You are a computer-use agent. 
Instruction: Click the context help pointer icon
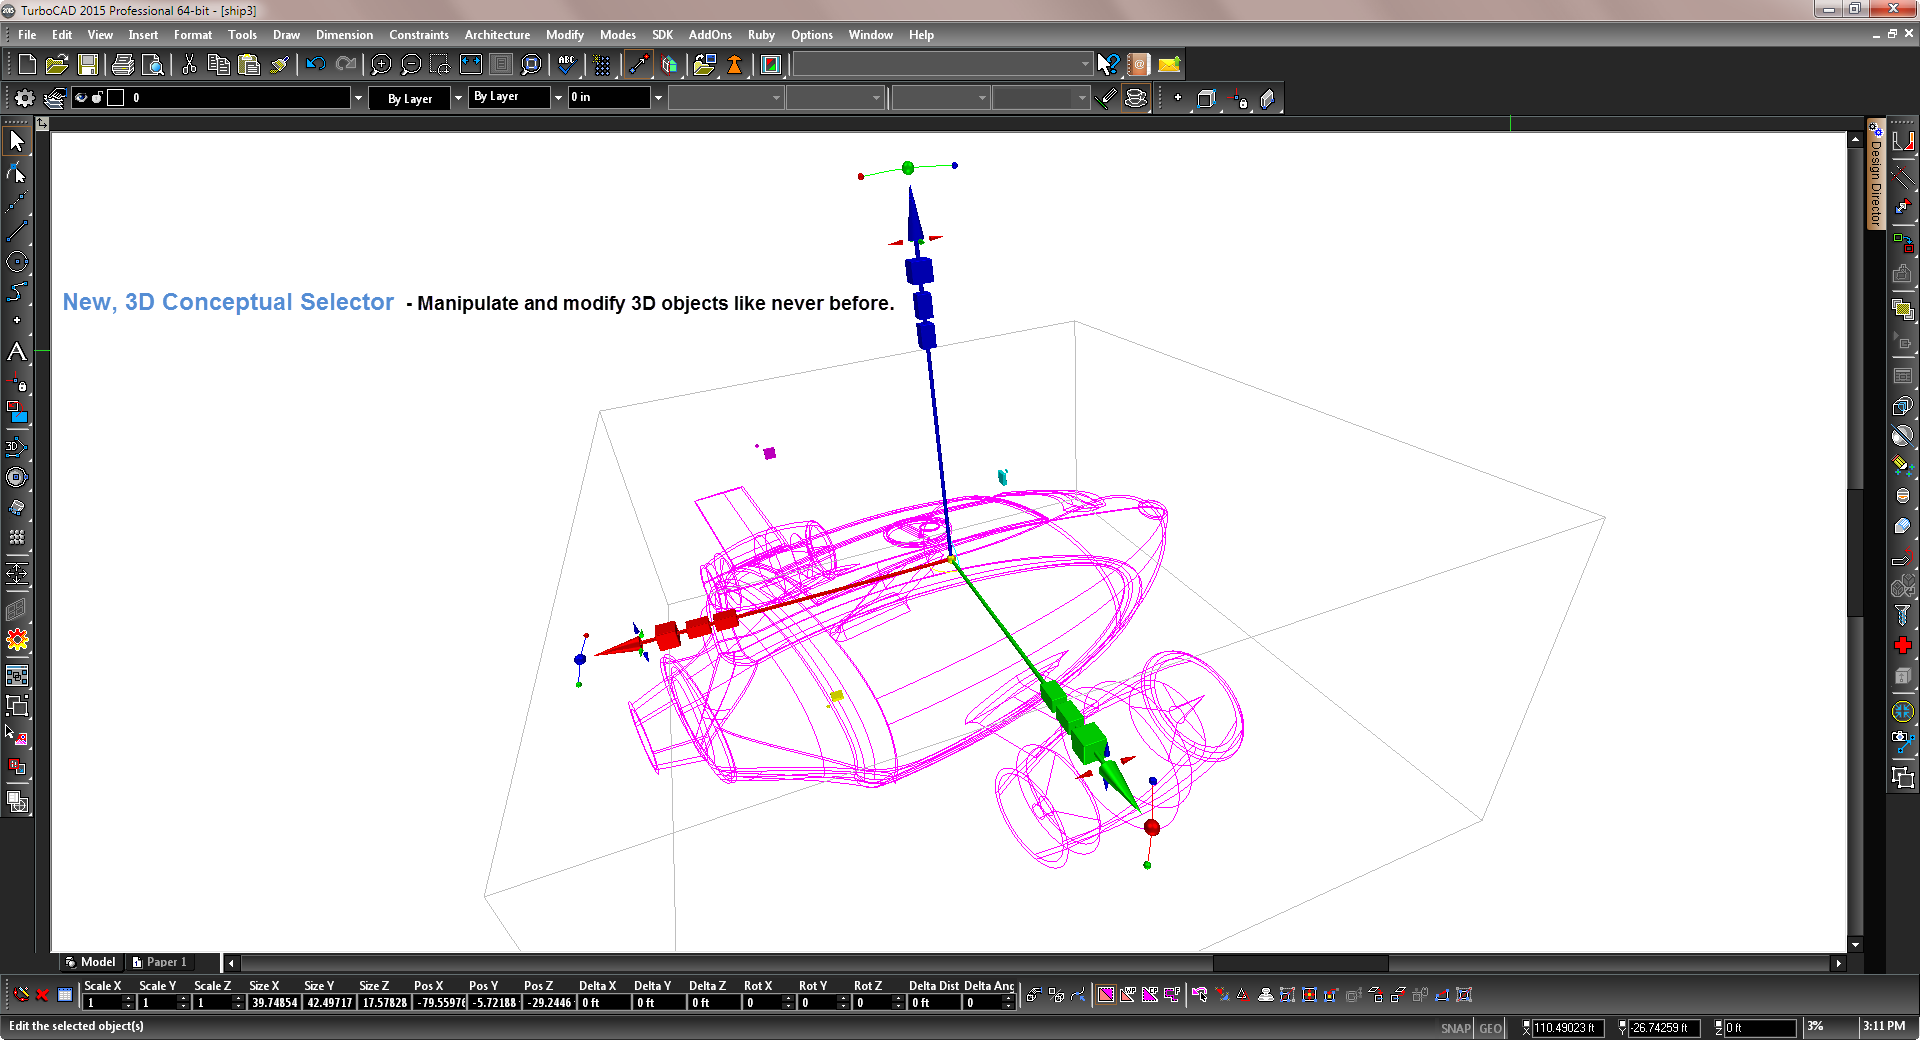point(1108,65)
